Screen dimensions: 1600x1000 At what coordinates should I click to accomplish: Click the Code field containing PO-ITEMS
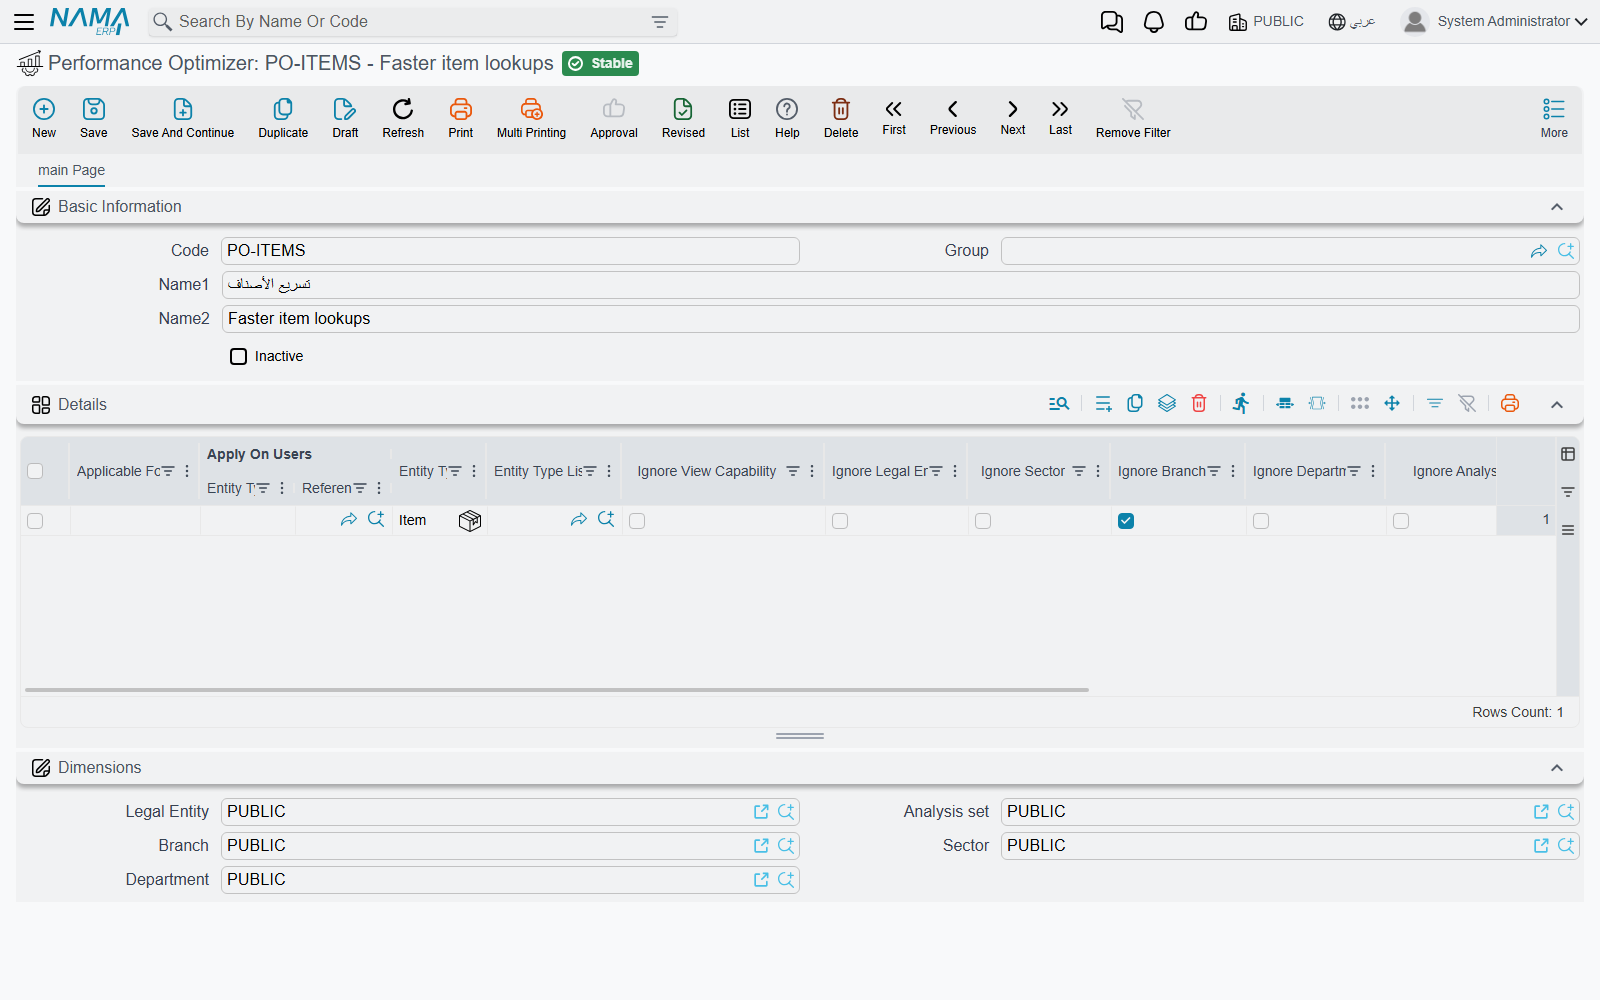(x=510, y=251)
